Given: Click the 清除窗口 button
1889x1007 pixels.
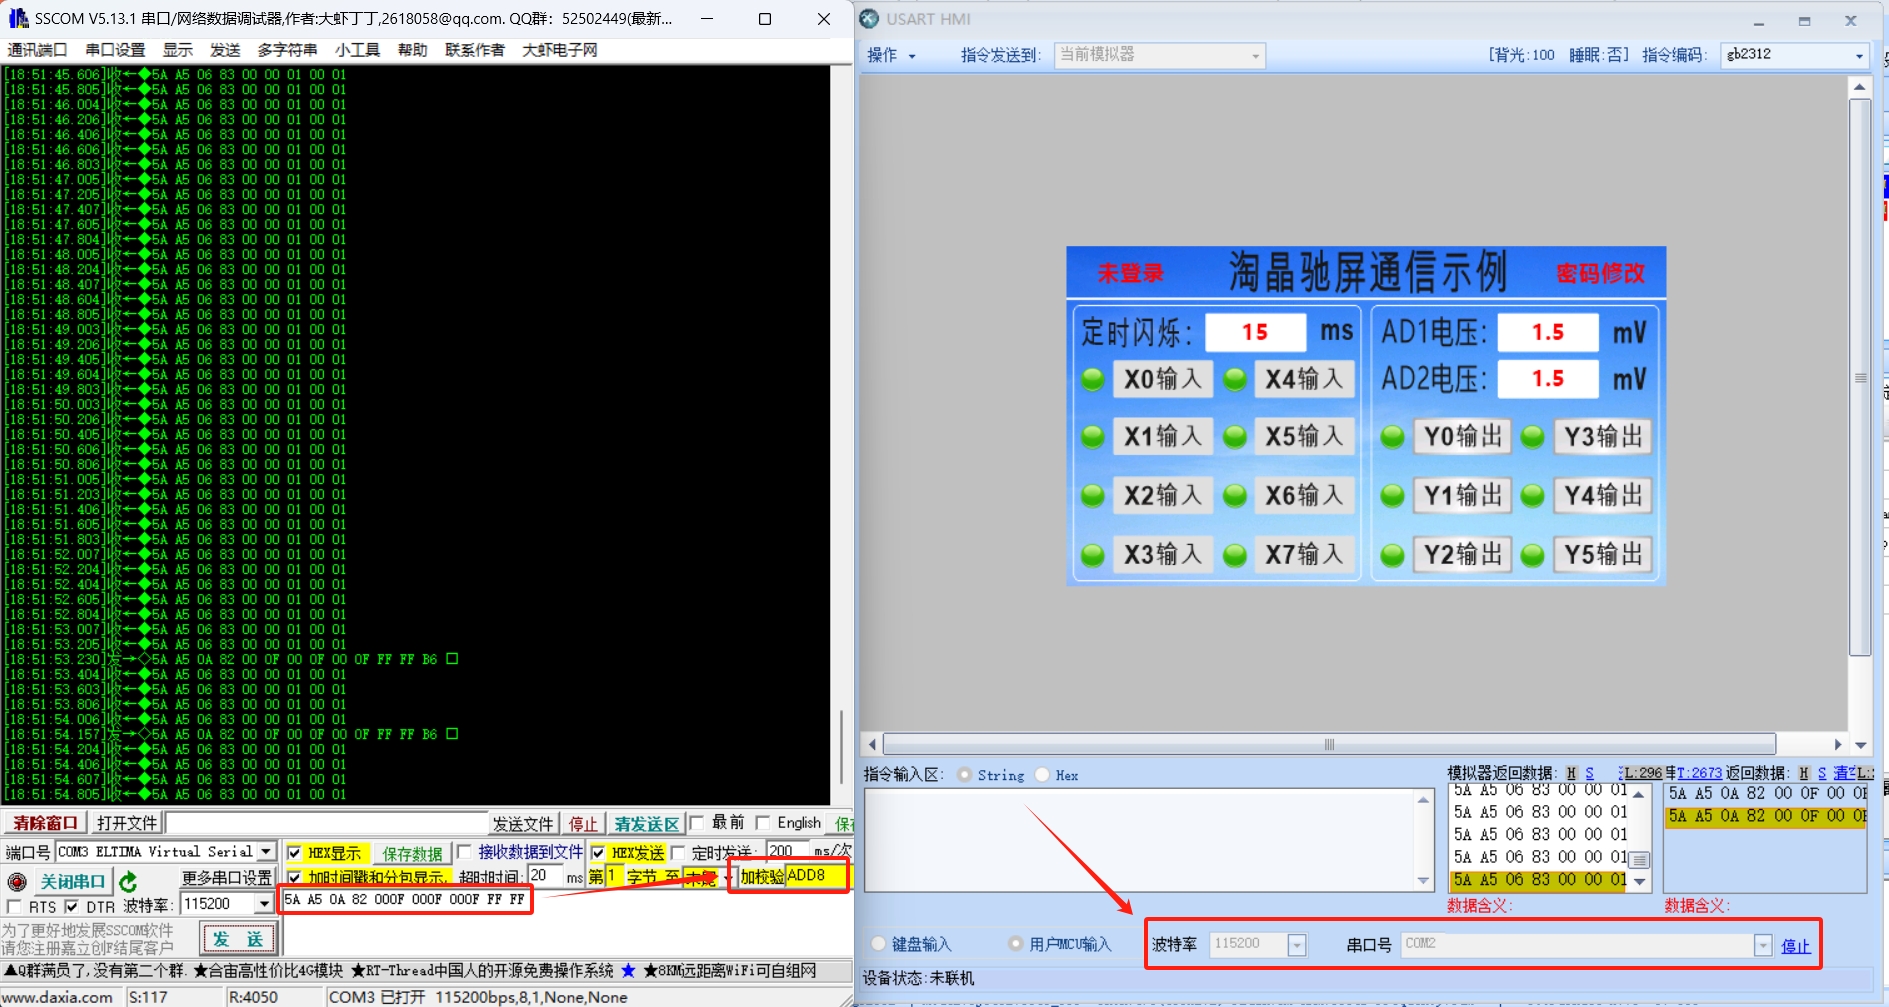Looking at the screenshot, I should pyautogui.click(x=45, y=823).
